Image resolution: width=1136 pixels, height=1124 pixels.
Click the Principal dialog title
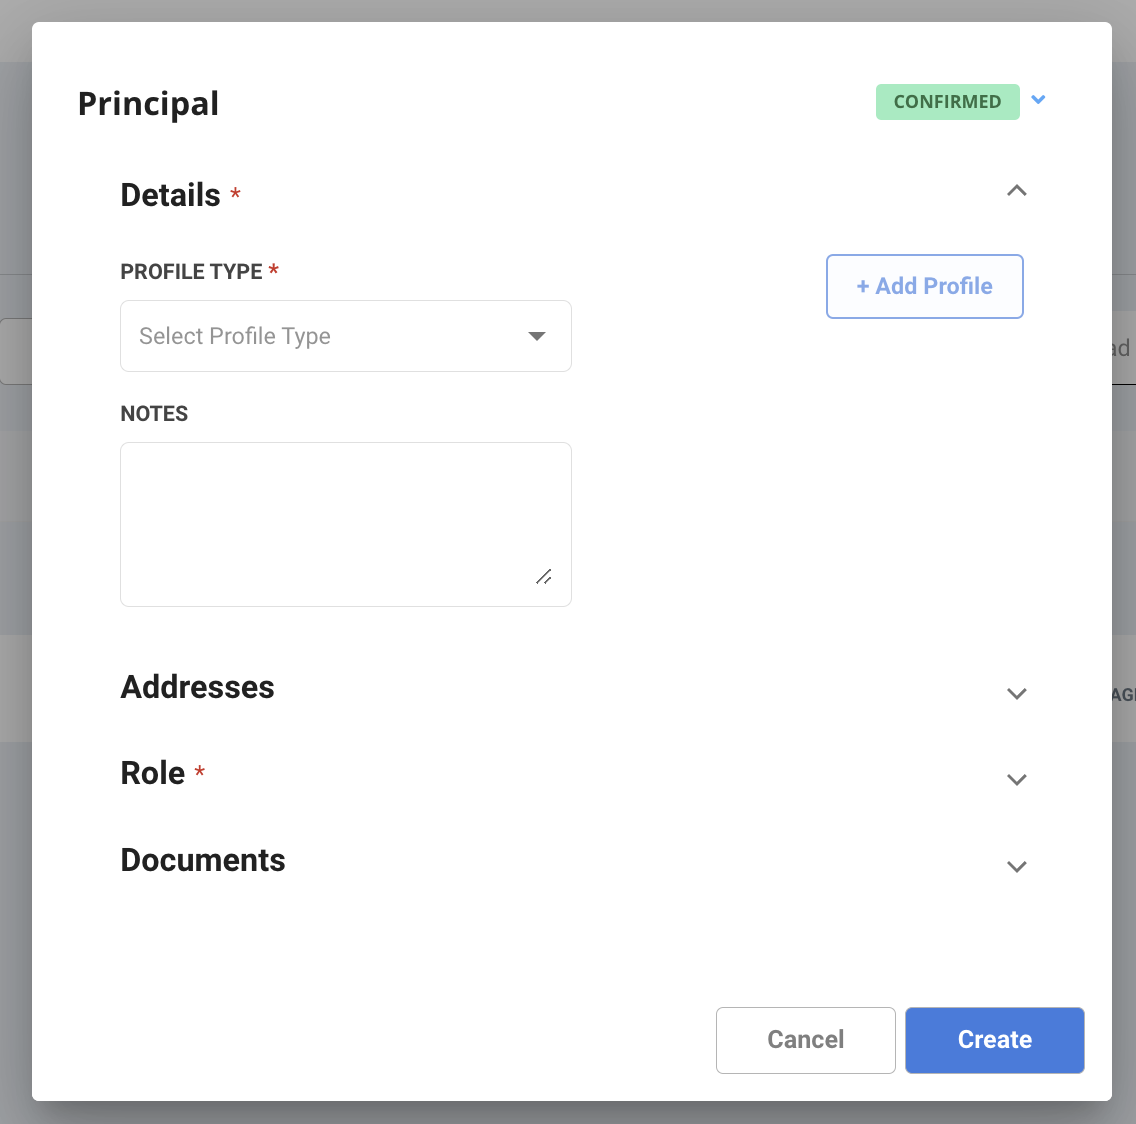tap(149, 104)
